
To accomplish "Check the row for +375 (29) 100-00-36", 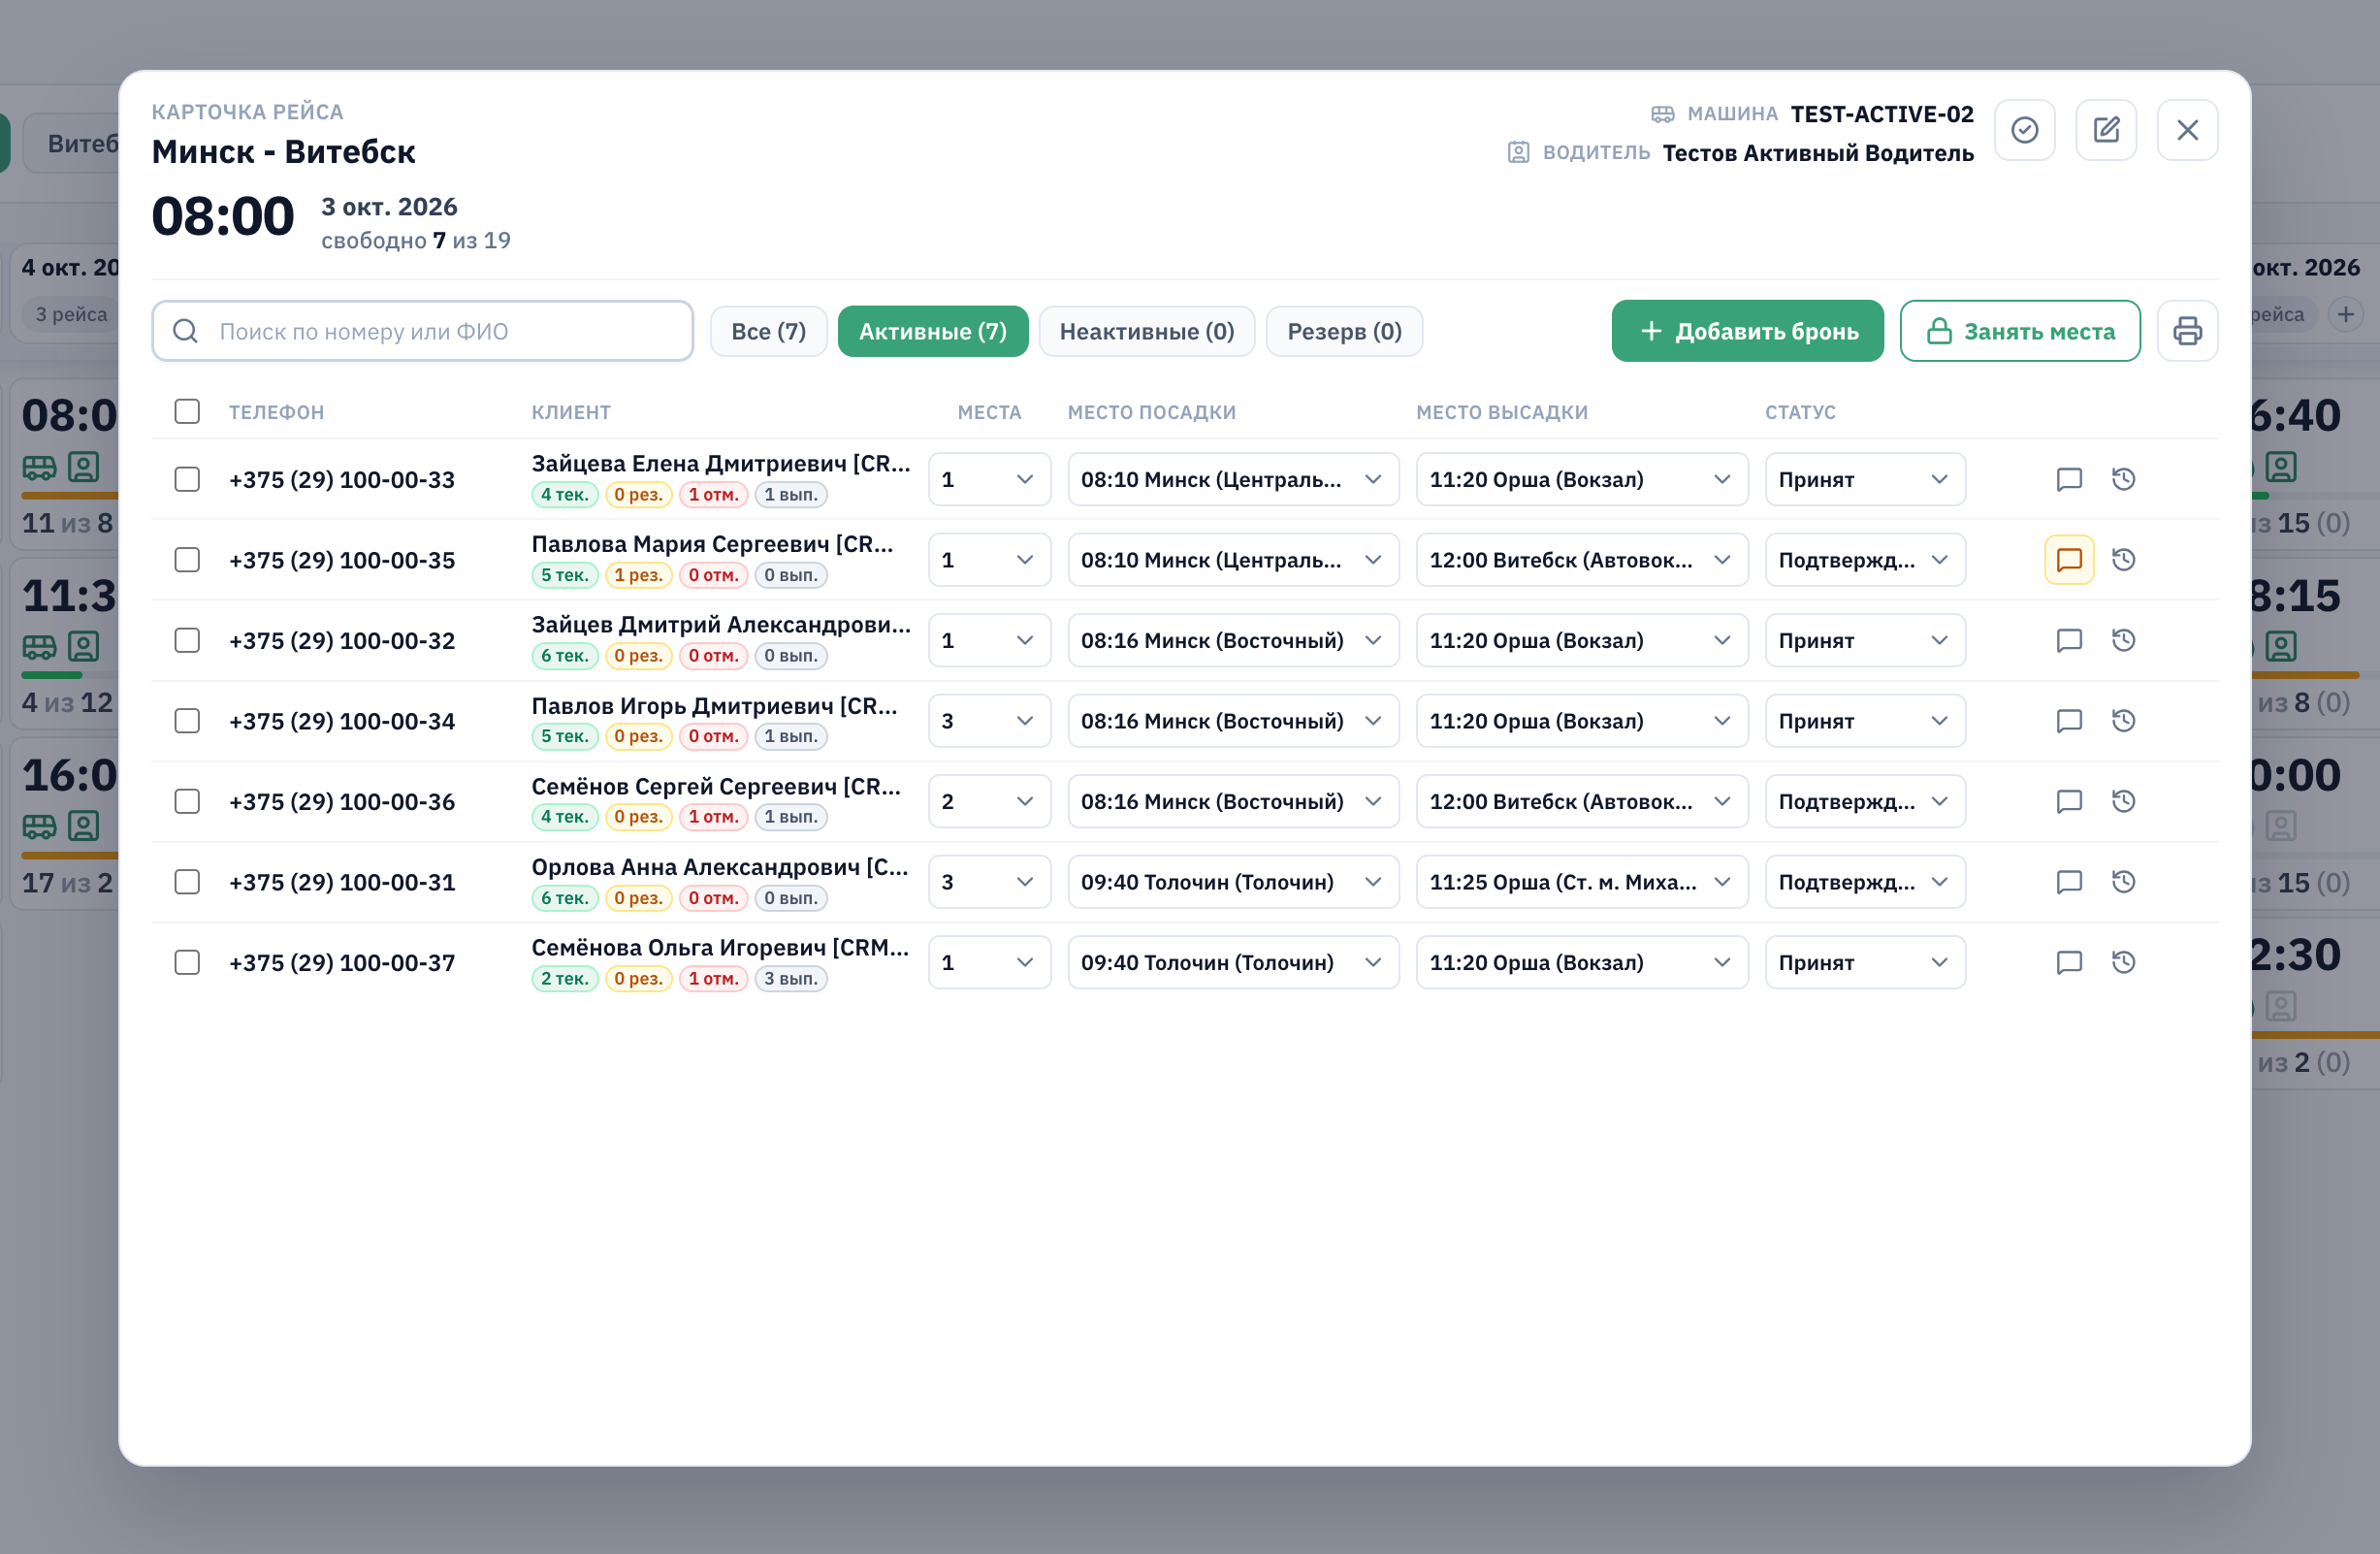I will click(187, 801).
